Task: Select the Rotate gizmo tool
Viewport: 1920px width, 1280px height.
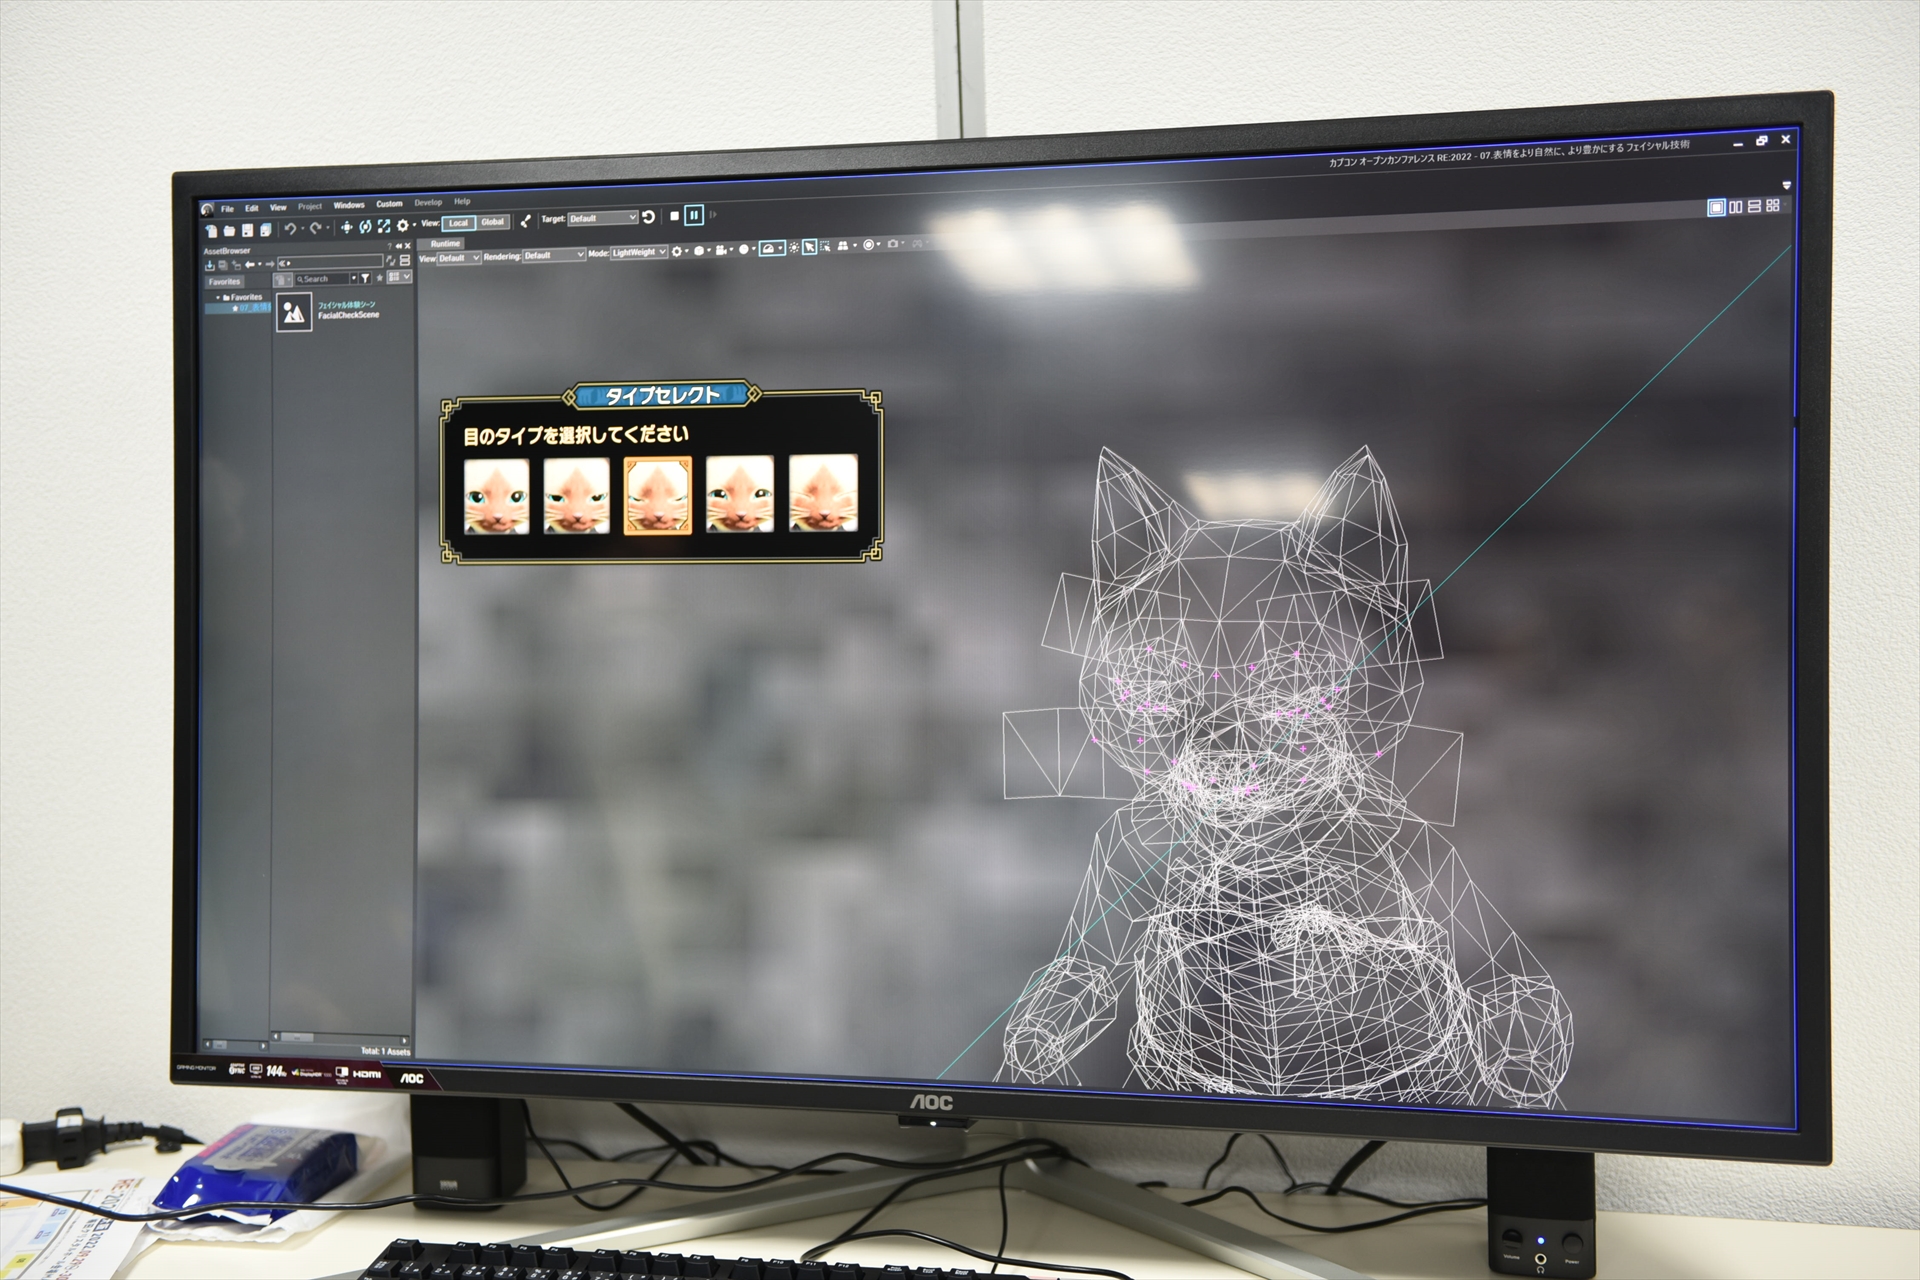Action: (x=365, y=227)
